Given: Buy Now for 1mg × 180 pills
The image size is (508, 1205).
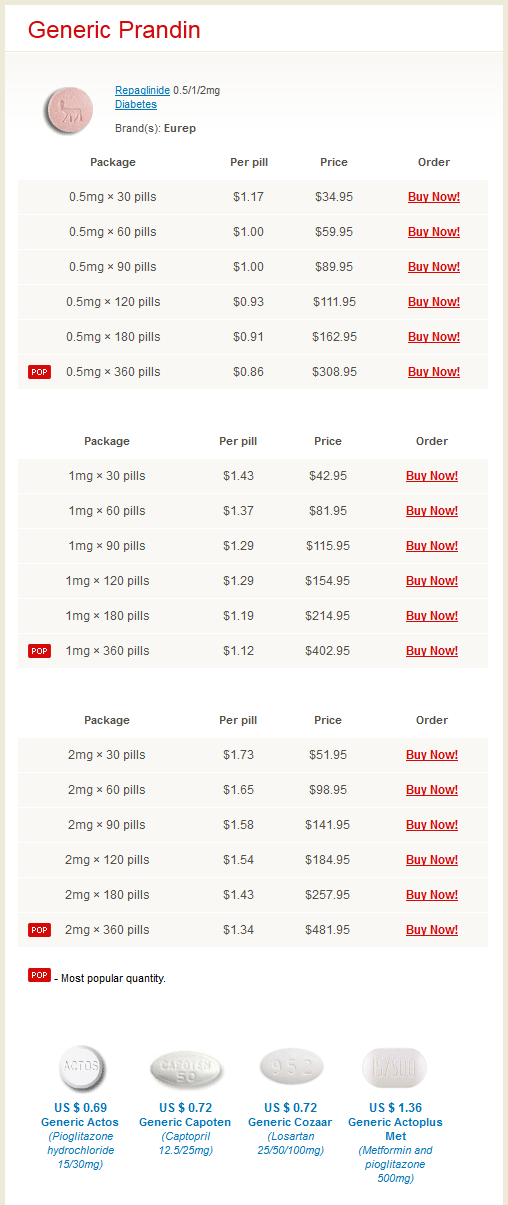Looking at the screenshot, I should [x=432, y=616].
